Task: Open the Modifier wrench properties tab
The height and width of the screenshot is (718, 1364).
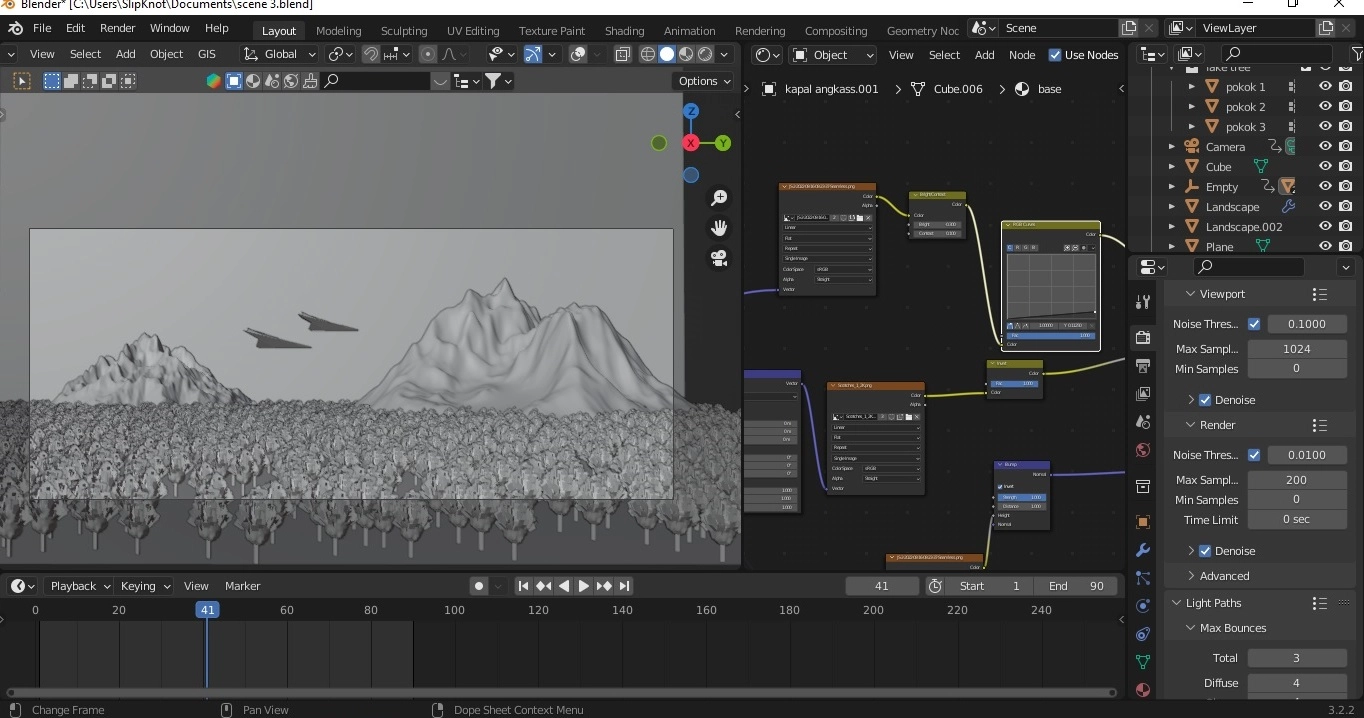Action: (x=1143, y=550)
